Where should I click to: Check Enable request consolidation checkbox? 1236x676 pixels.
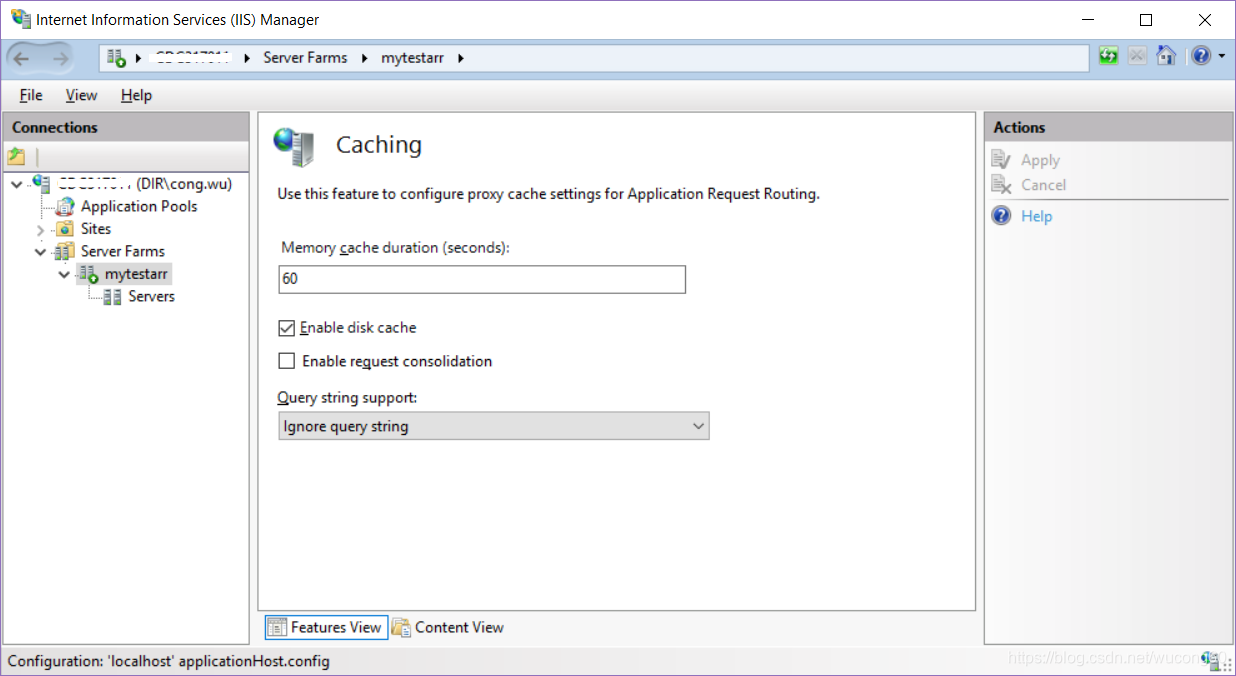[287, 361]
